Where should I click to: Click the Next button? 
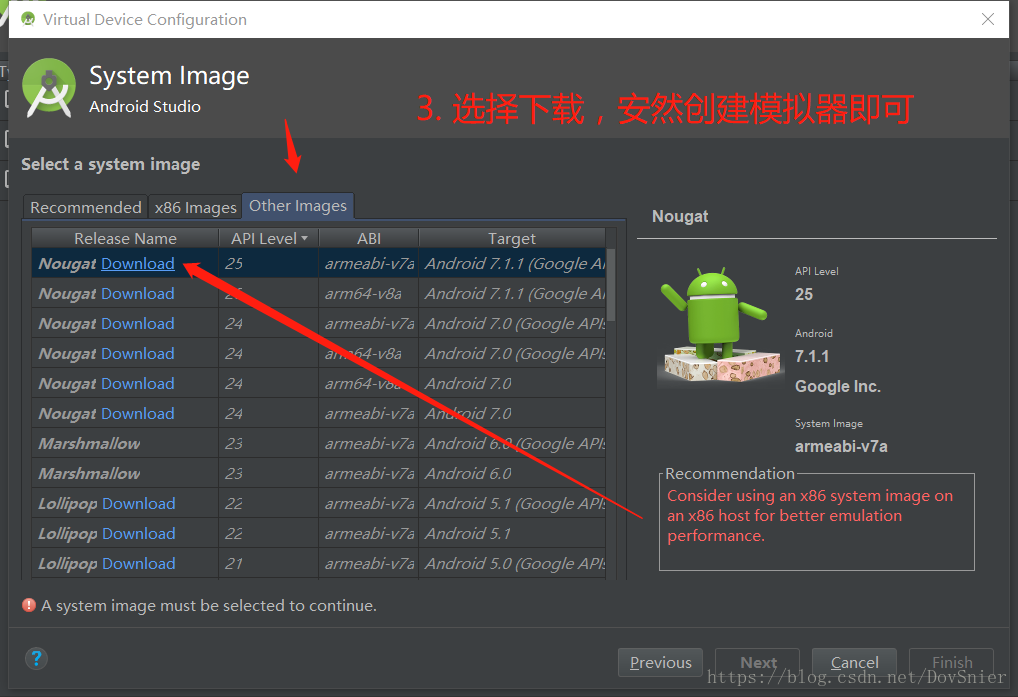click(x=758, y=663)
